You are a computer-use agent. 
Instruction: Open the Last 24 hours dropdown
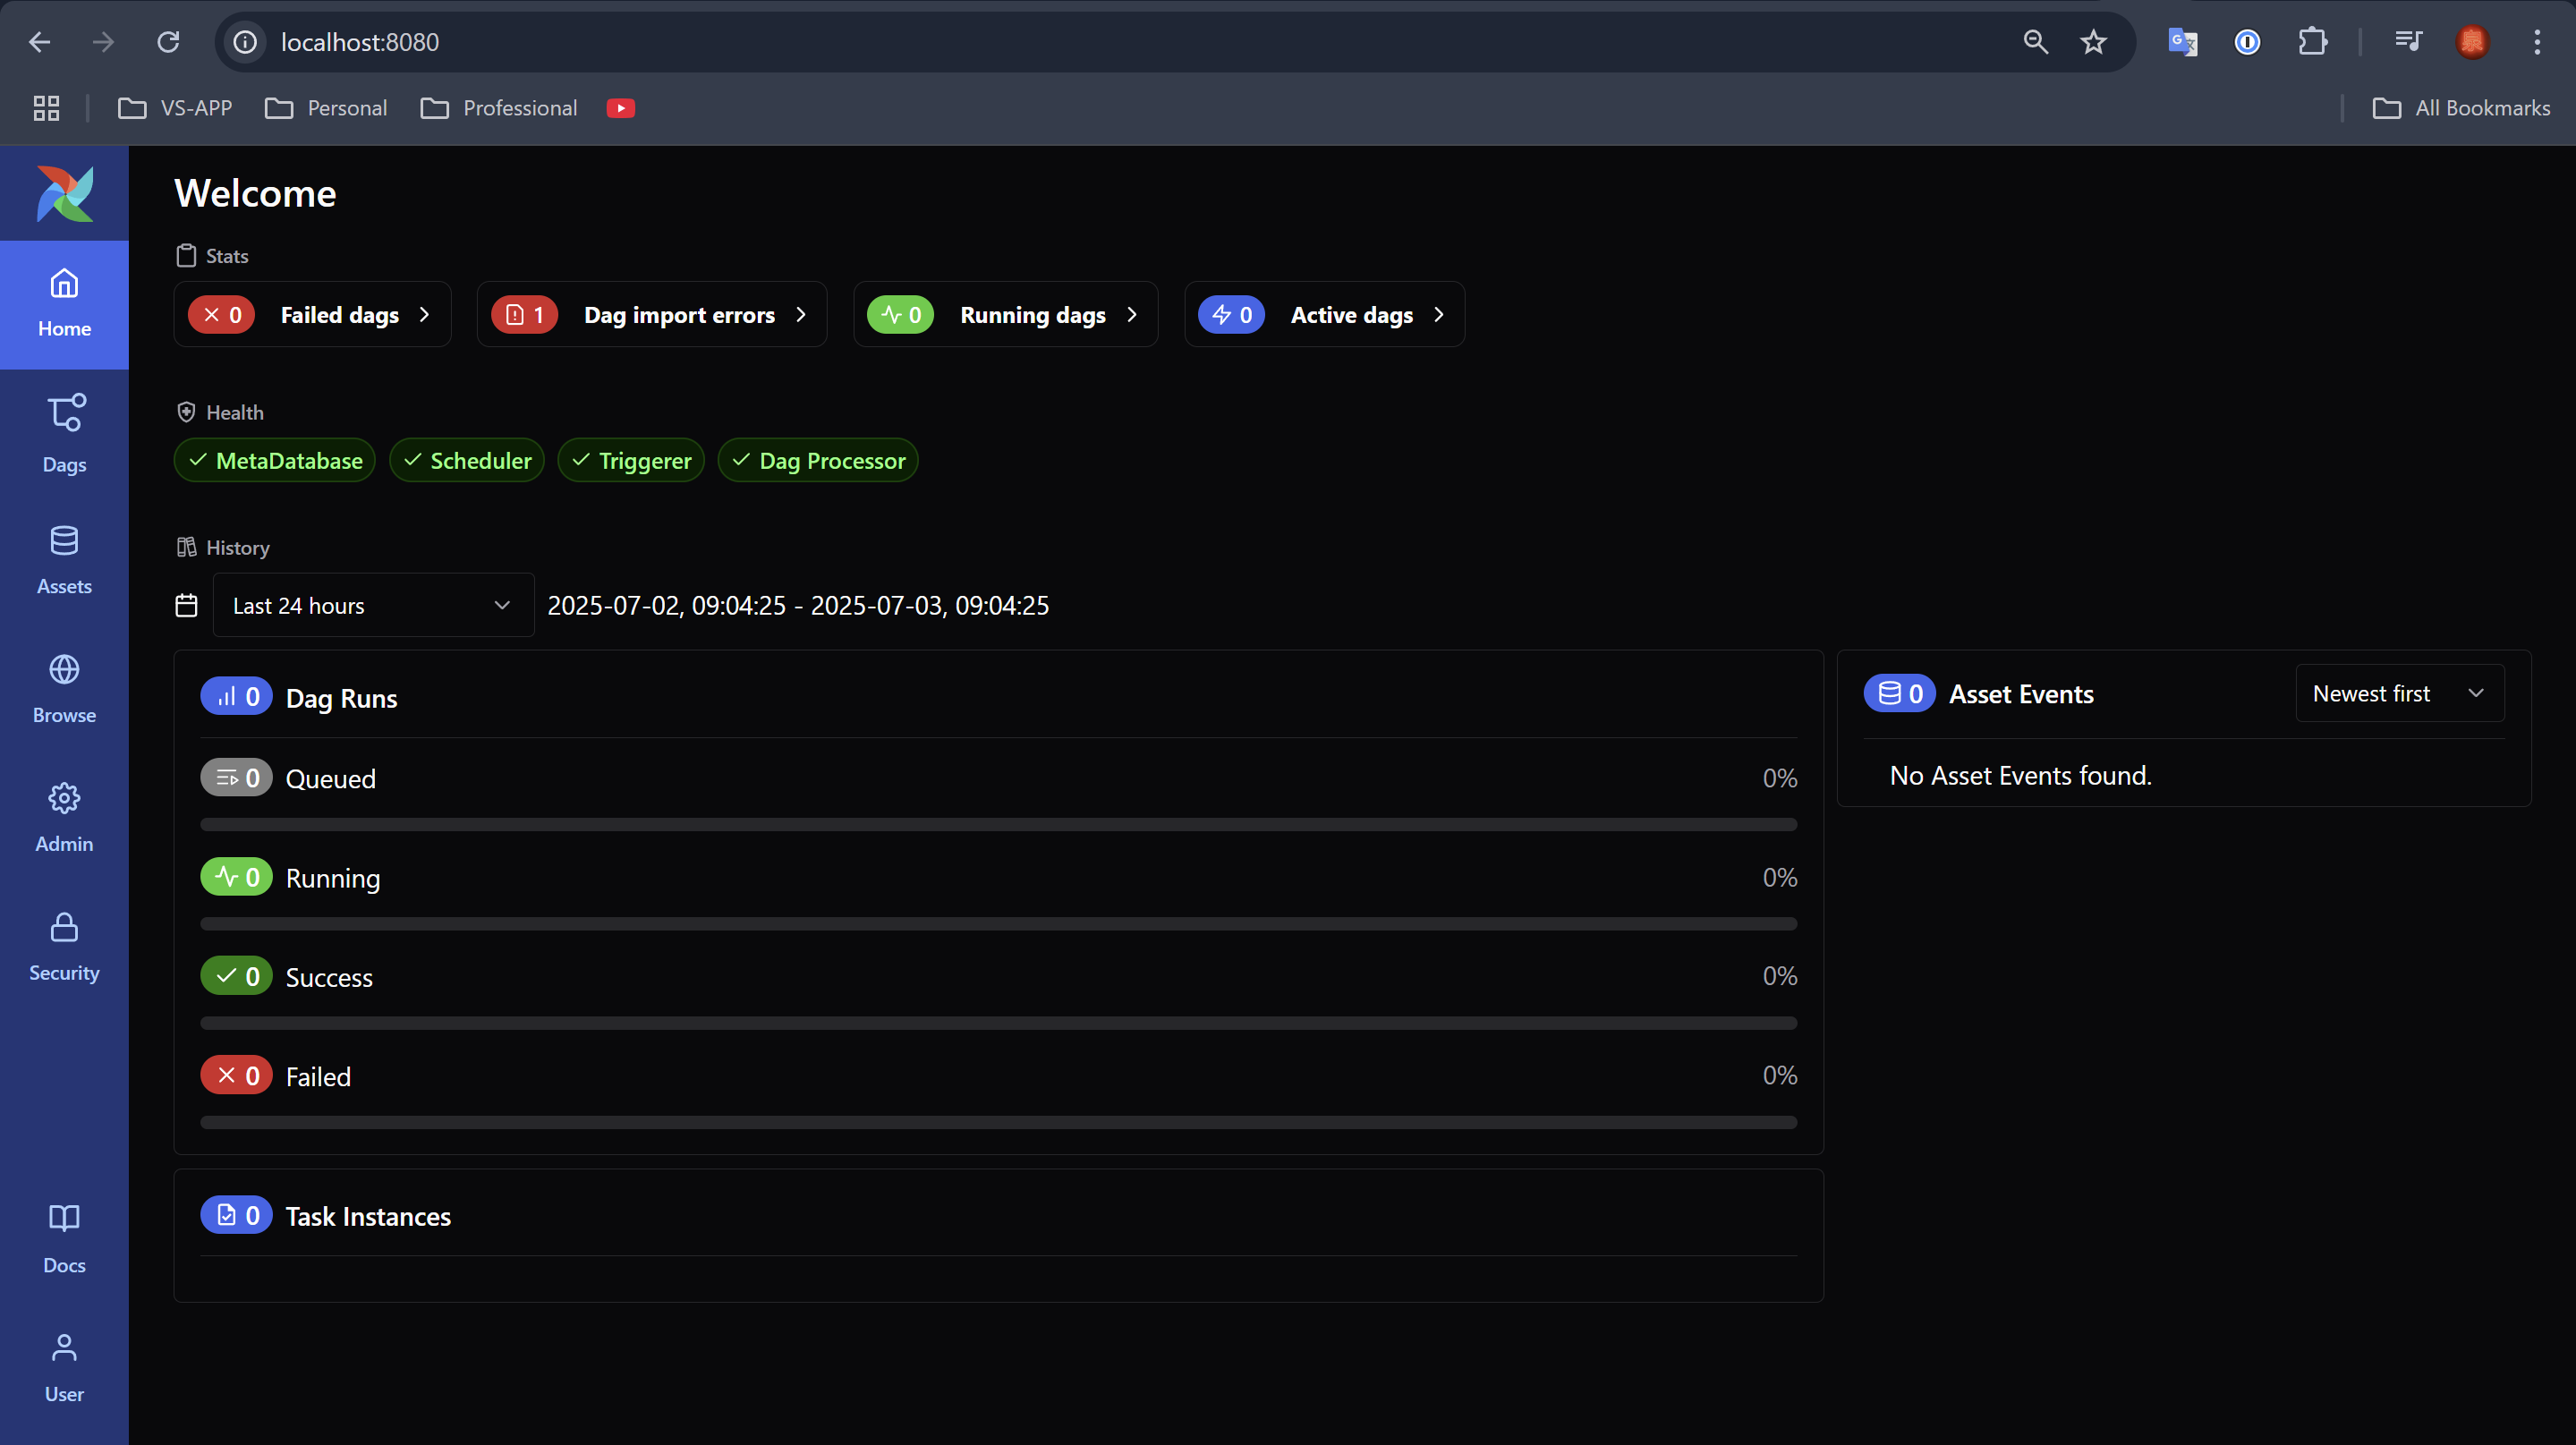click(373, 605)
